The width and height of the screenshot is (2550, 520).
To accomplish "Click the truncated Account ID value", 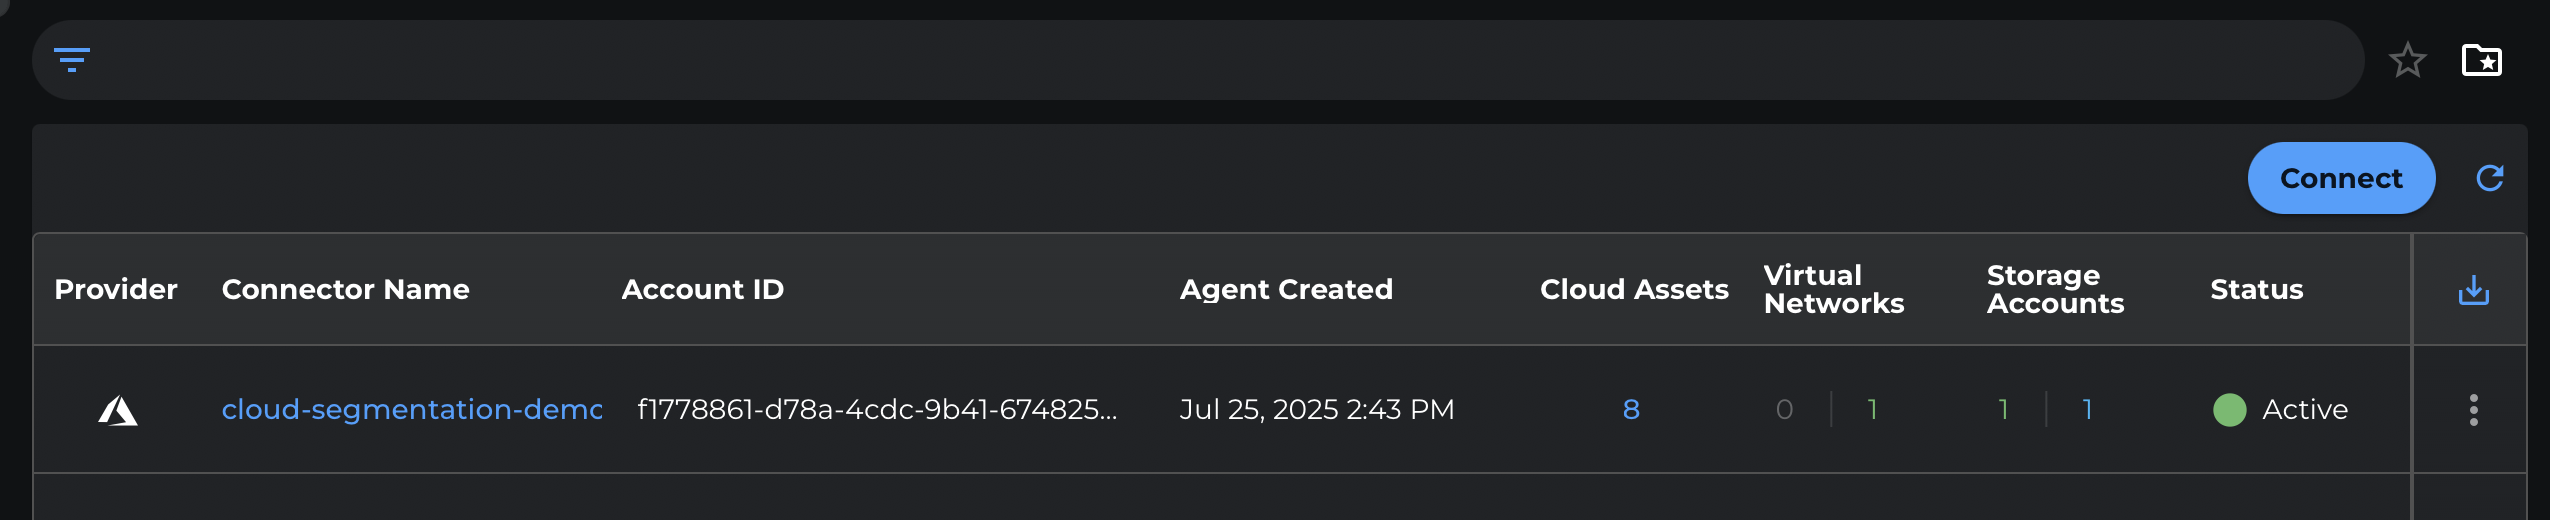I will tap(877, 410).
